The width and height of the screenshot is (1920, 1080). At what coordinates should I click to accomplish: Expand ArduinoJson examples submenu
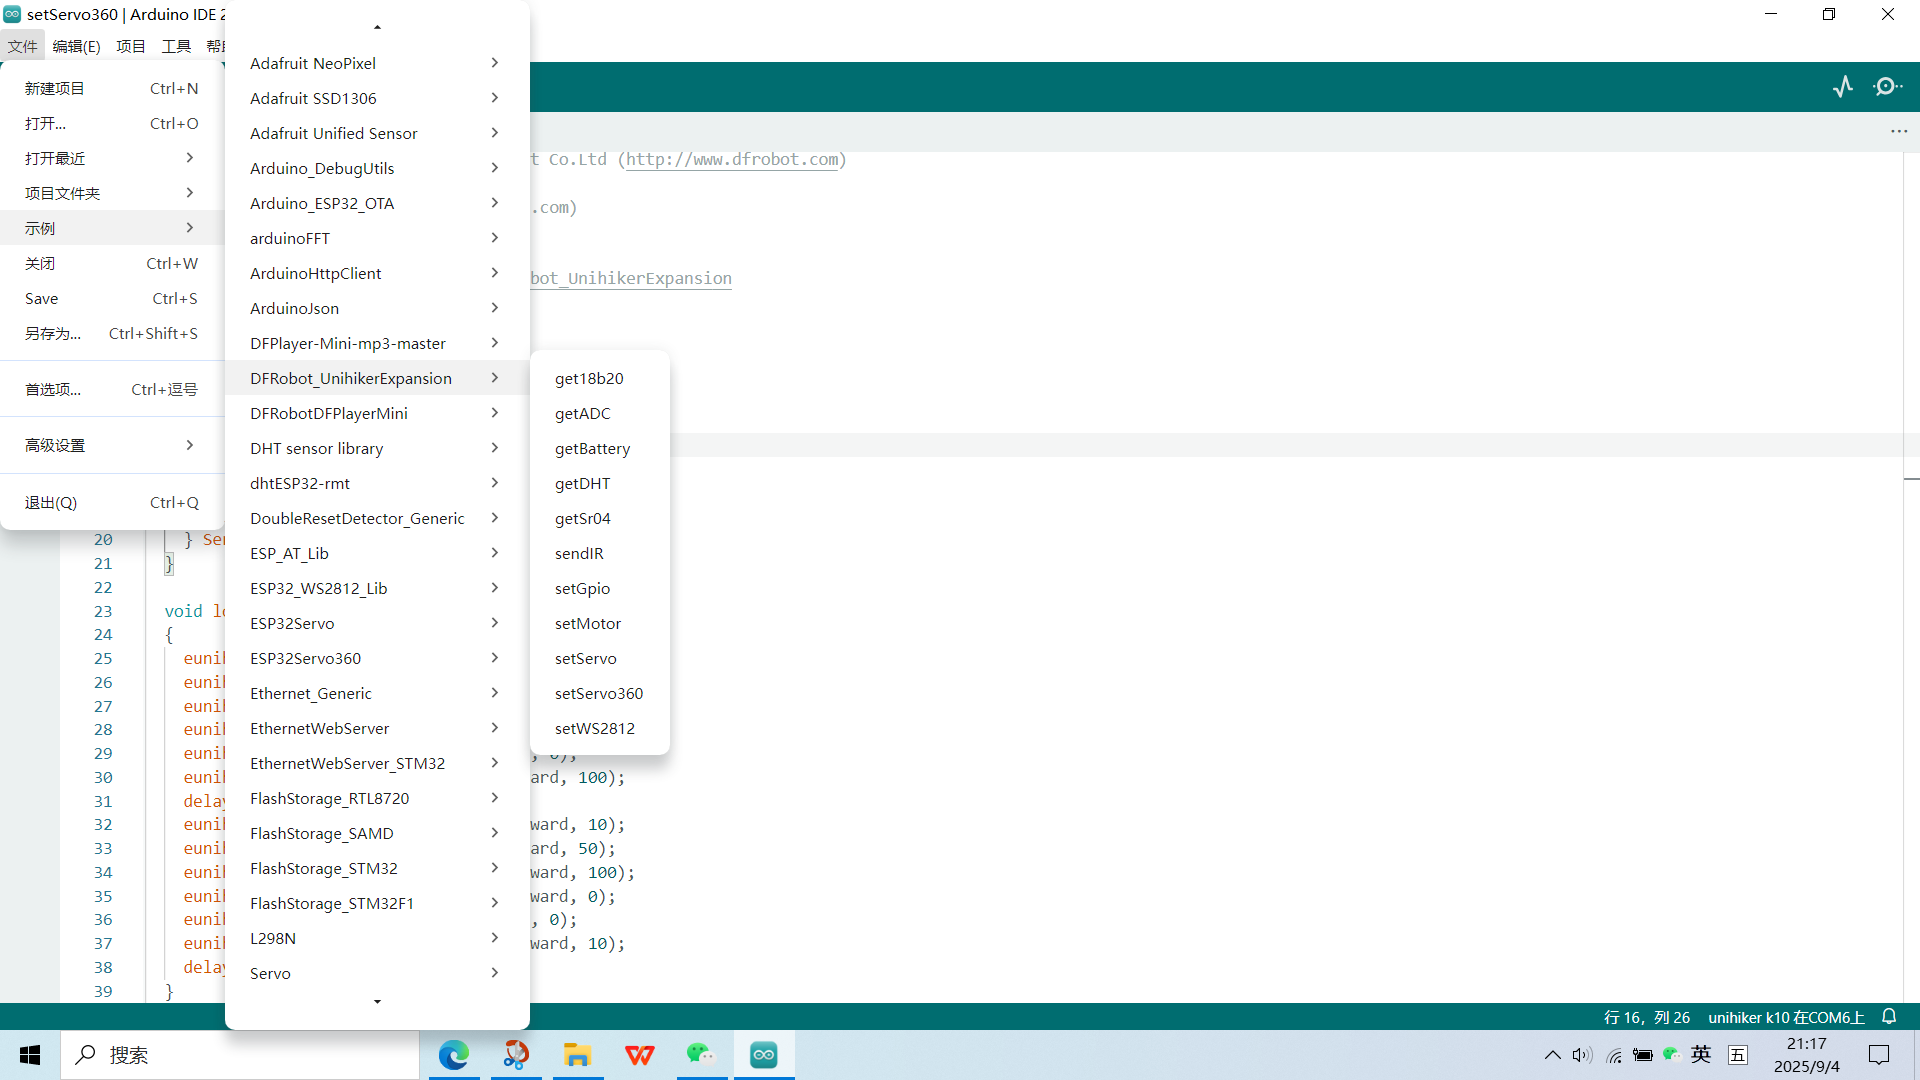pos(377,308)
